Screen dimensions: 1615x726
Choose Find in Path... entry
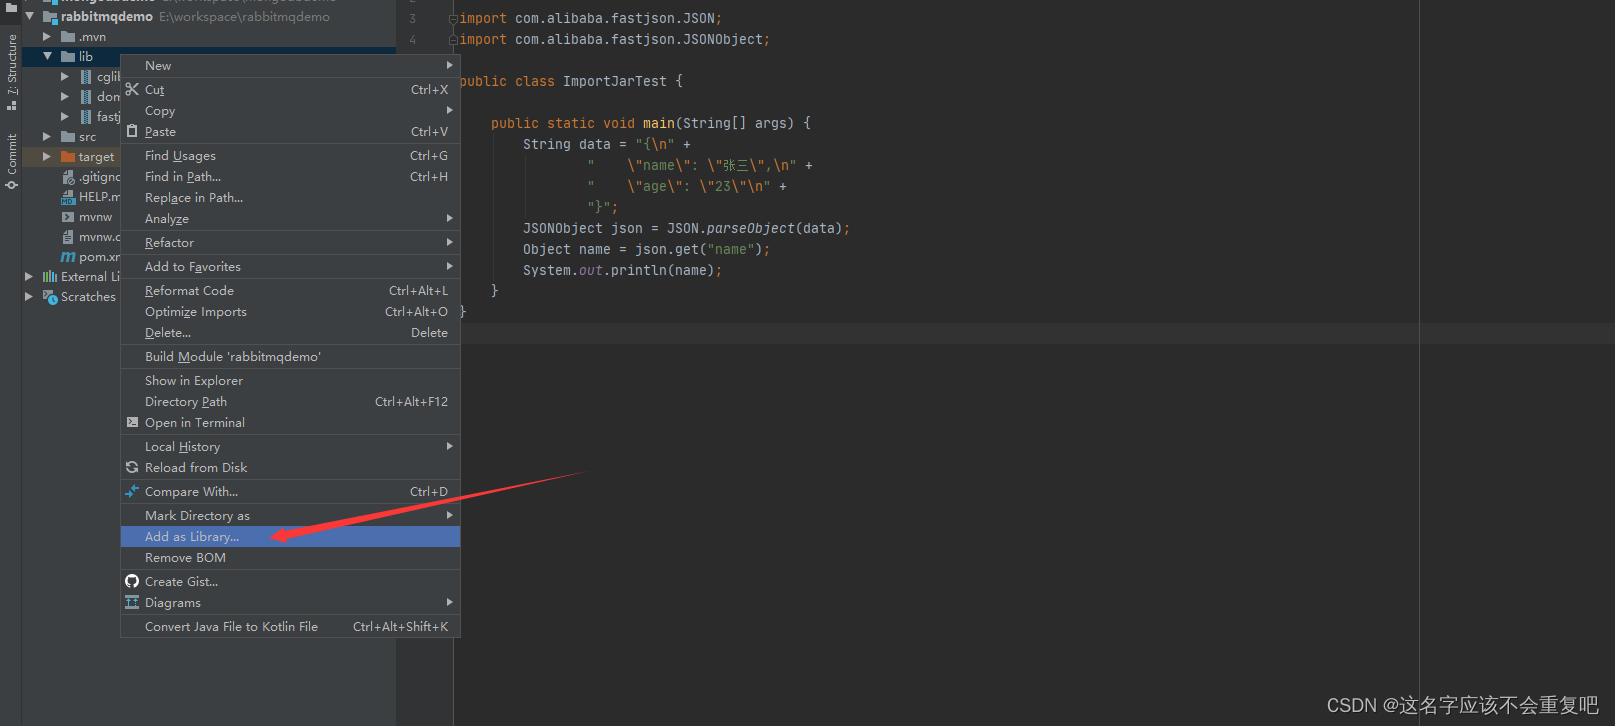(290, 176)
